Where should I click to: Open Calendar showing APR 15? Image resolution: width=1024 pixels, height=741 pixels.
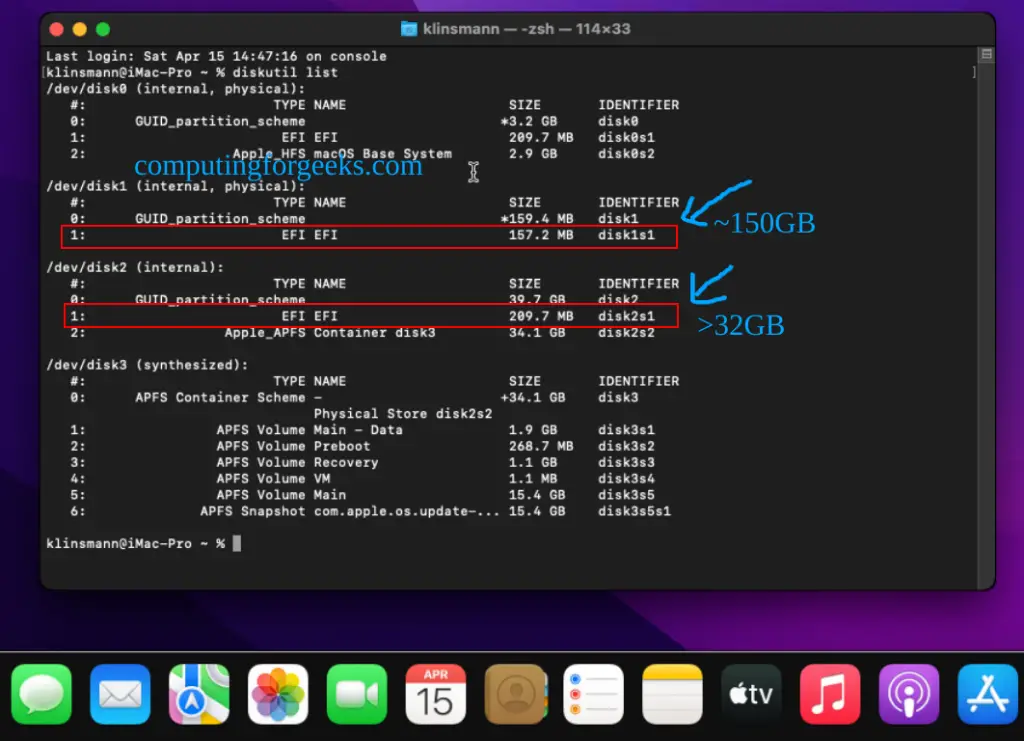click(x=436, y=694)
